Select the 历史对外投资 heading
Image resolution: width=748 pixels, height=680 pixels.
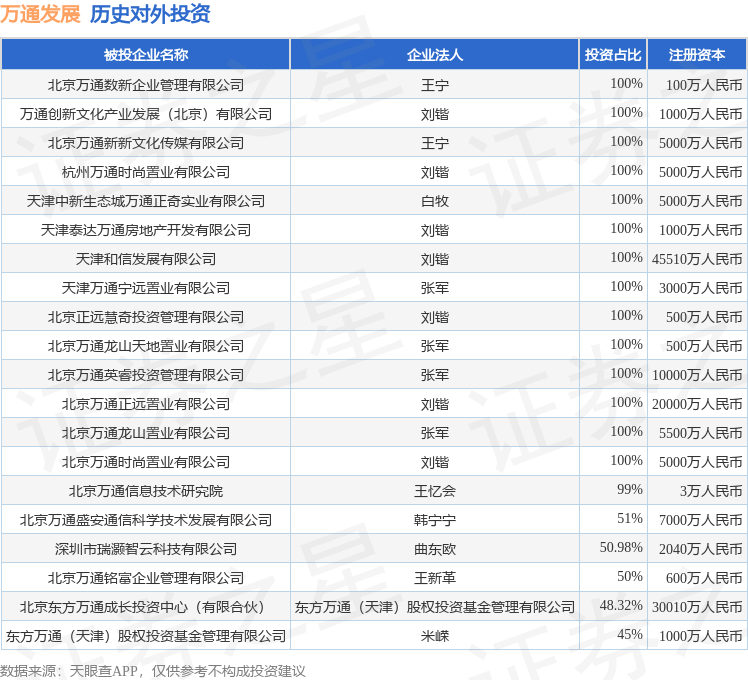click(150, 14)
